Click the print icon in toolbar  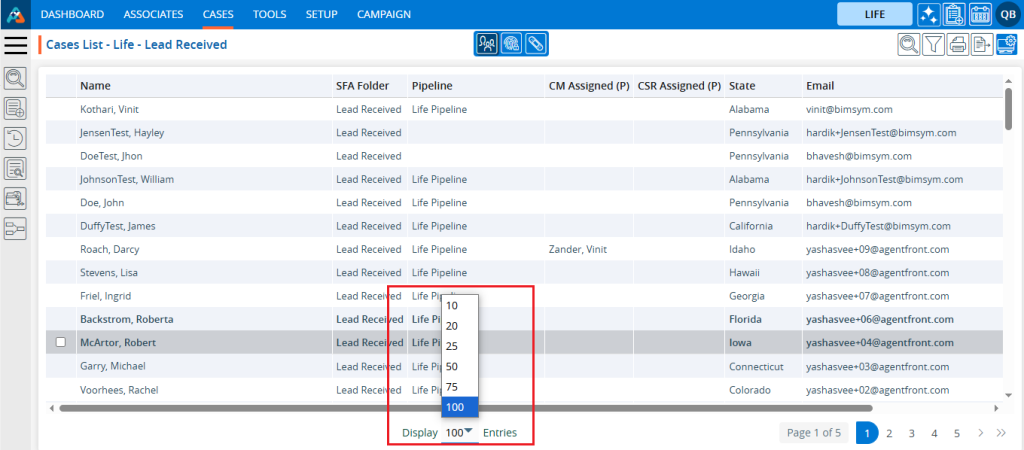pyautogui.click(x=958, y=44)
